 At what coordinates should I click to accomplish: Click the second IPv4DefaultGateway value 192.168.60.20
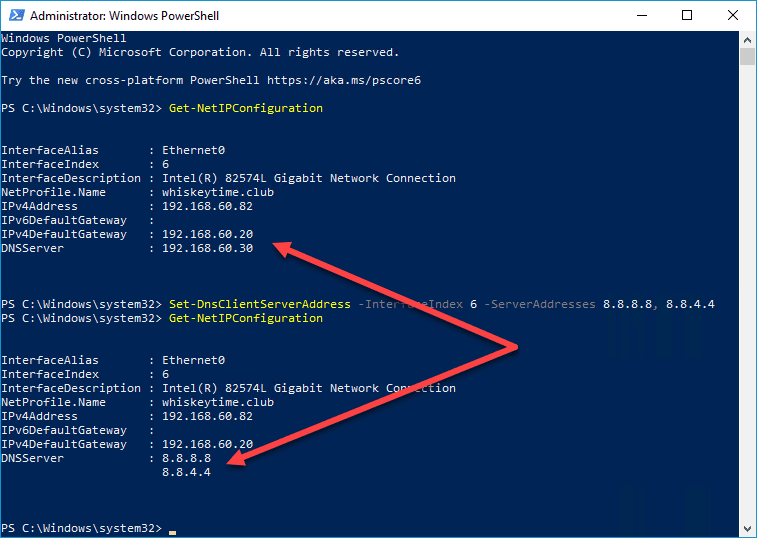click(x=208, y=444)
